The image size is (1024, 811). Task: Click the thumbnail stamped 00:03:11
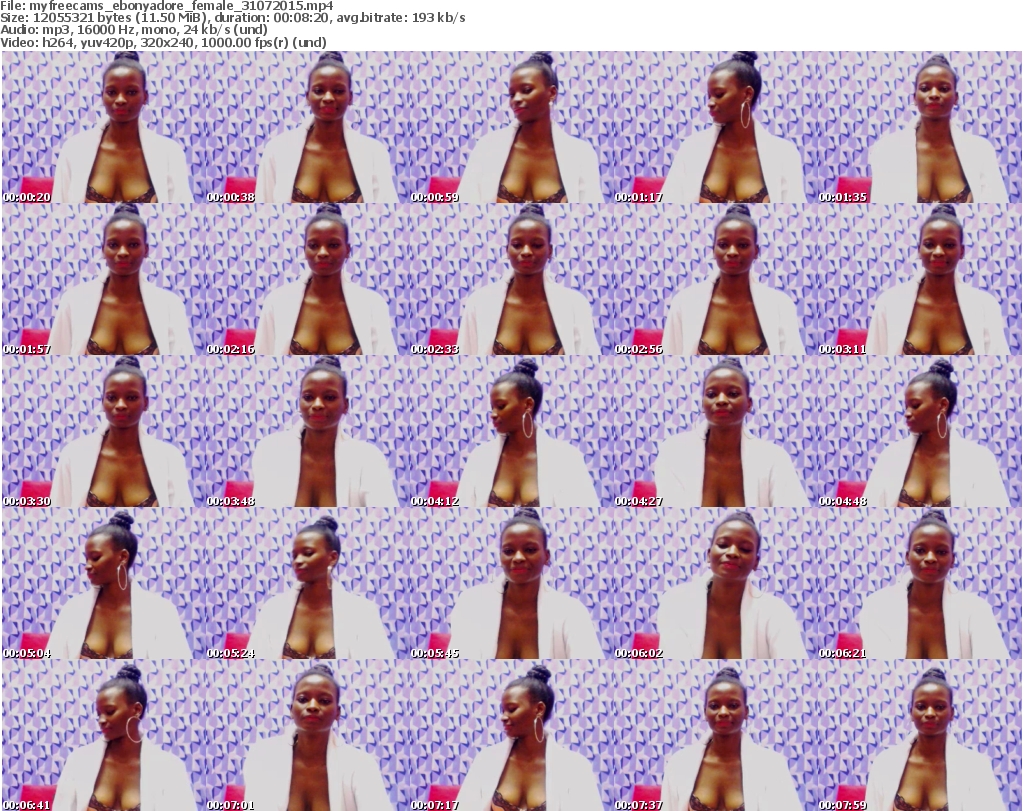920,279
